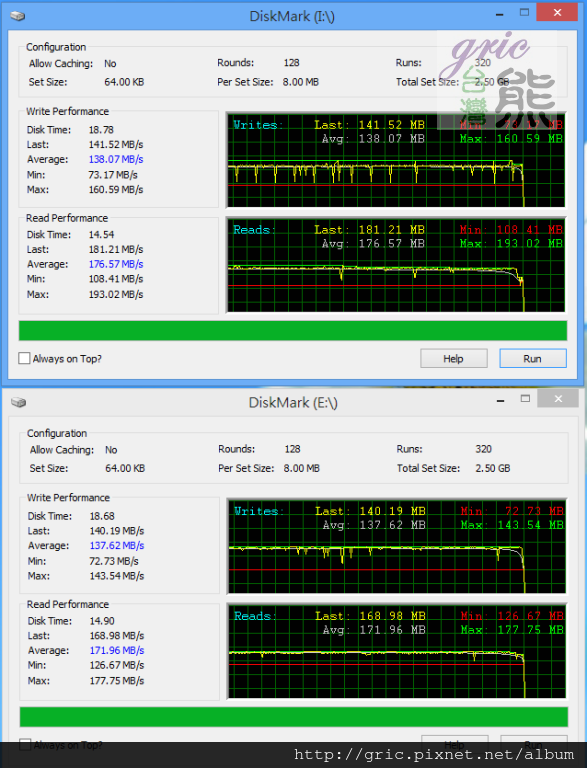Enable Always on Top in DiskMark (I:\)
Image resolution: width=587 pixels, height=768 pixels.
[24, 359]
